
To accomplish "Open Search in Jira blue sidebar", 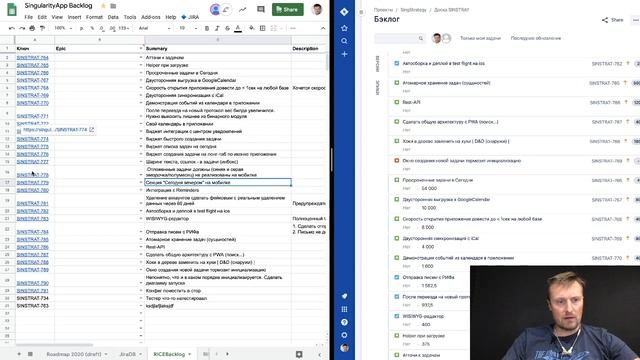I will 344,41.
